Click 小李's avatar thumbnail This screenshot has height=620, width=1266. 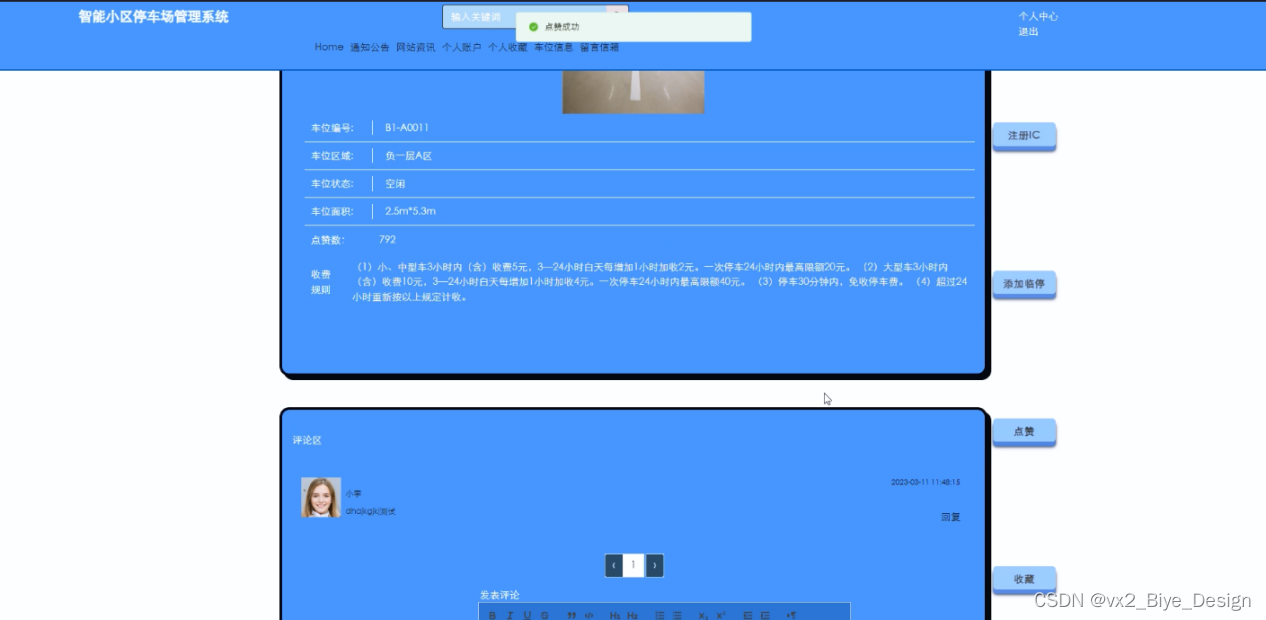(x=321, y=497)
